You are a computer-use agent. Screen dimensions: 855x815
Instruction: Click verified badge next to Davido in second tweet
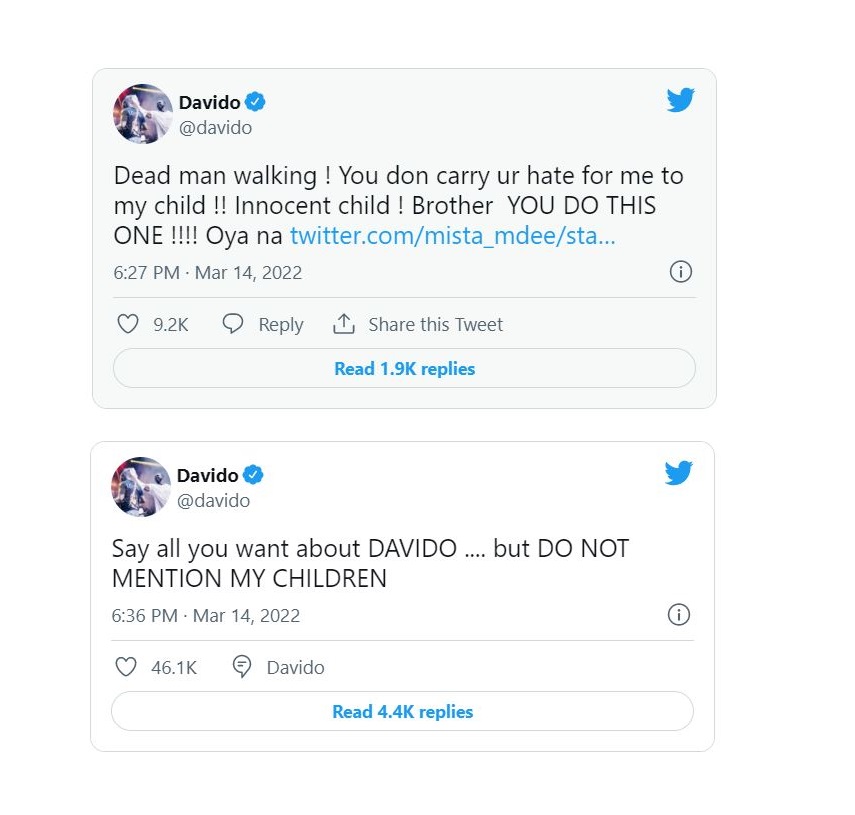tap(252, 475)
